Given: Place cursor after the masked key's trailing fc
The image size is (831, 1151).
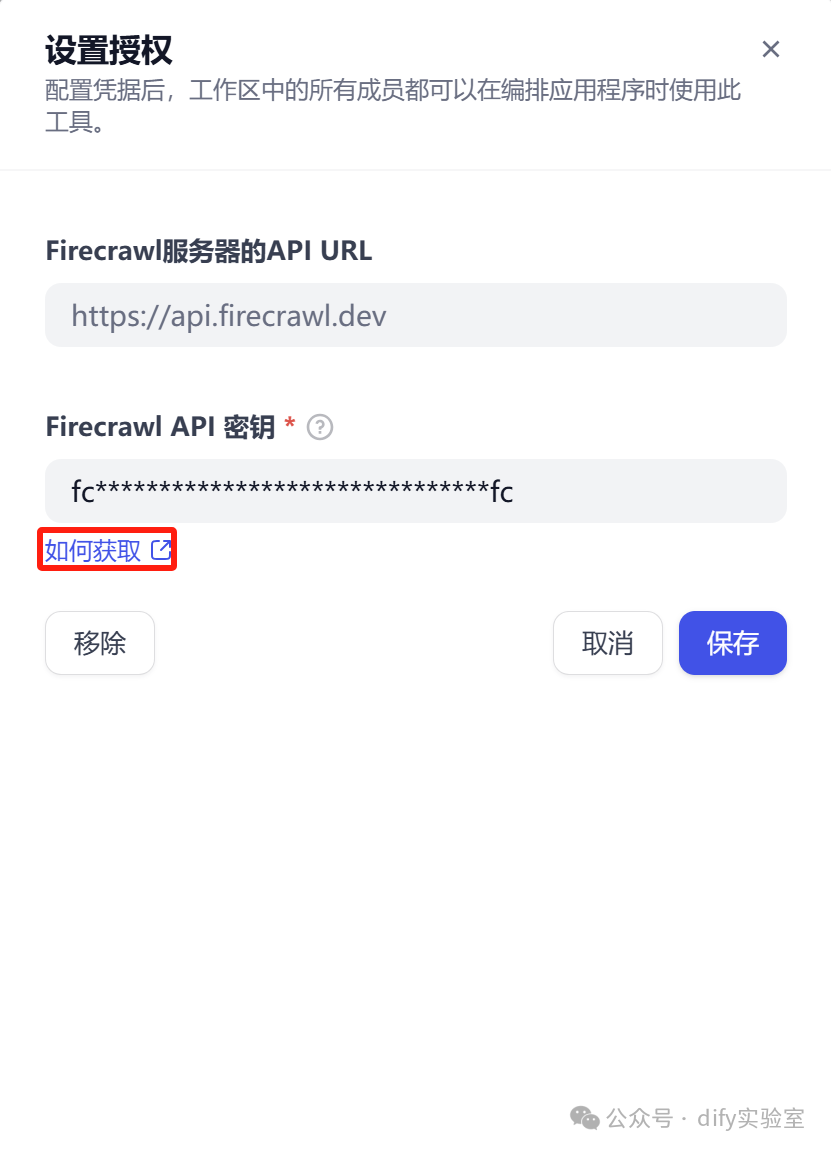Looking at the screenshot, I should coord(515,491).
